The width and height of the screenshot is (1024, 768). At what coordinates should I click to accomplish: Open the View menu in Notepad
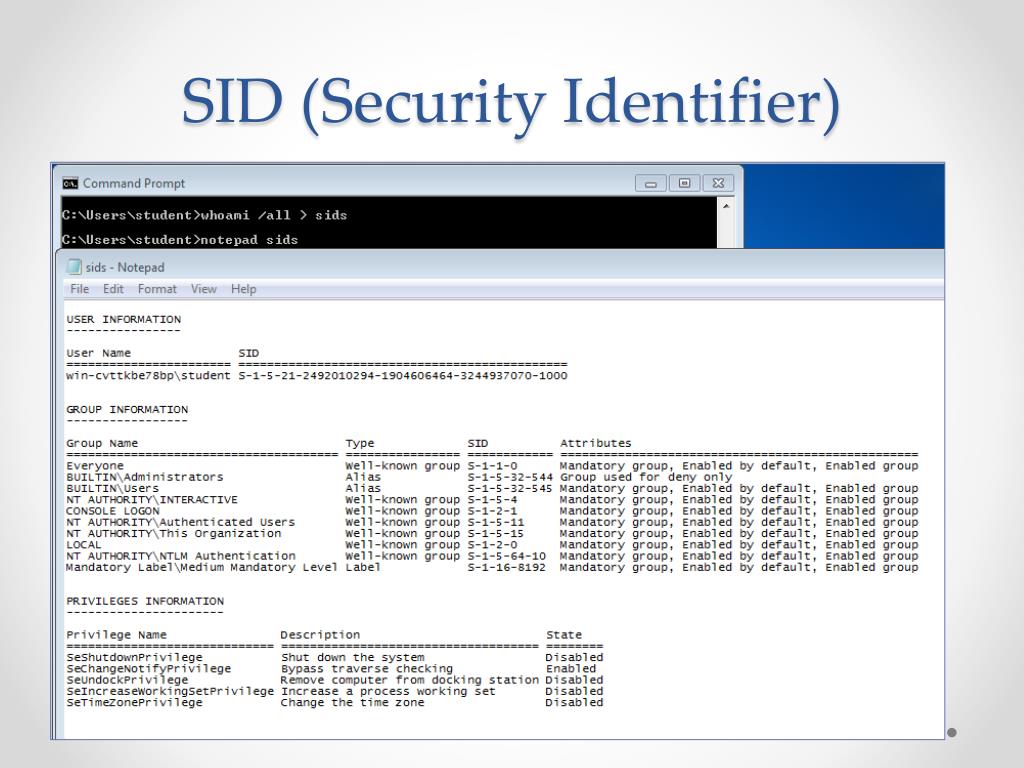pos(204,289)
